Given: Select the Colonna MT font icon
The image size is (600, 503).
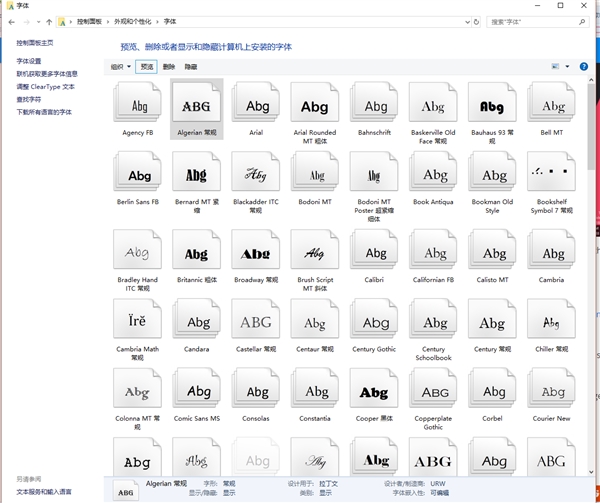Looking at the screenshot, I should (137, 388).
